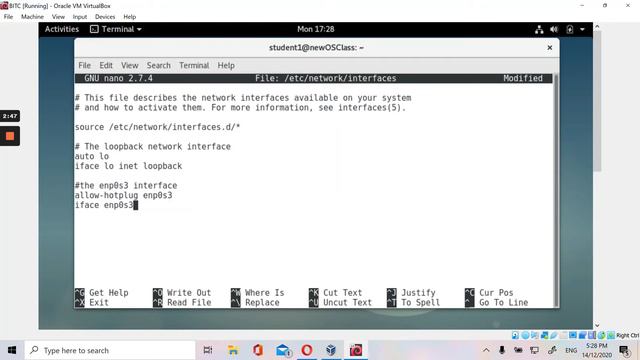This screenshot has width=640, height=360.
Task: Show hidden system tray icons
Action: (x=486, y=350)
